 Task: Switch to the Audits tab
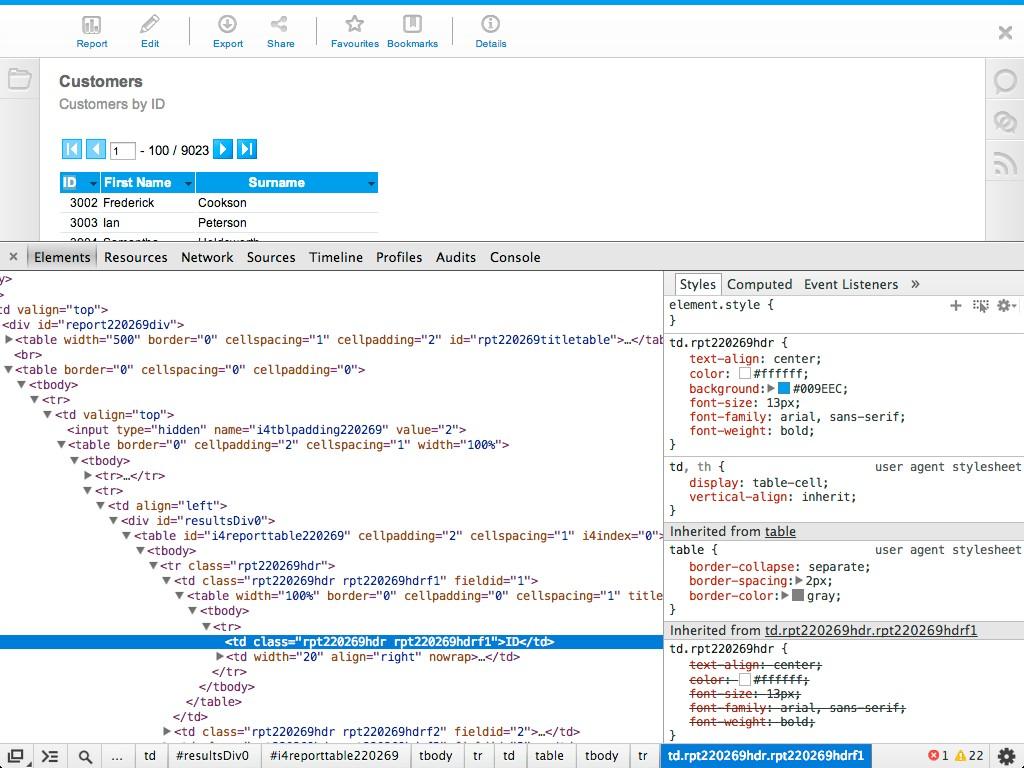click(456, 257)
